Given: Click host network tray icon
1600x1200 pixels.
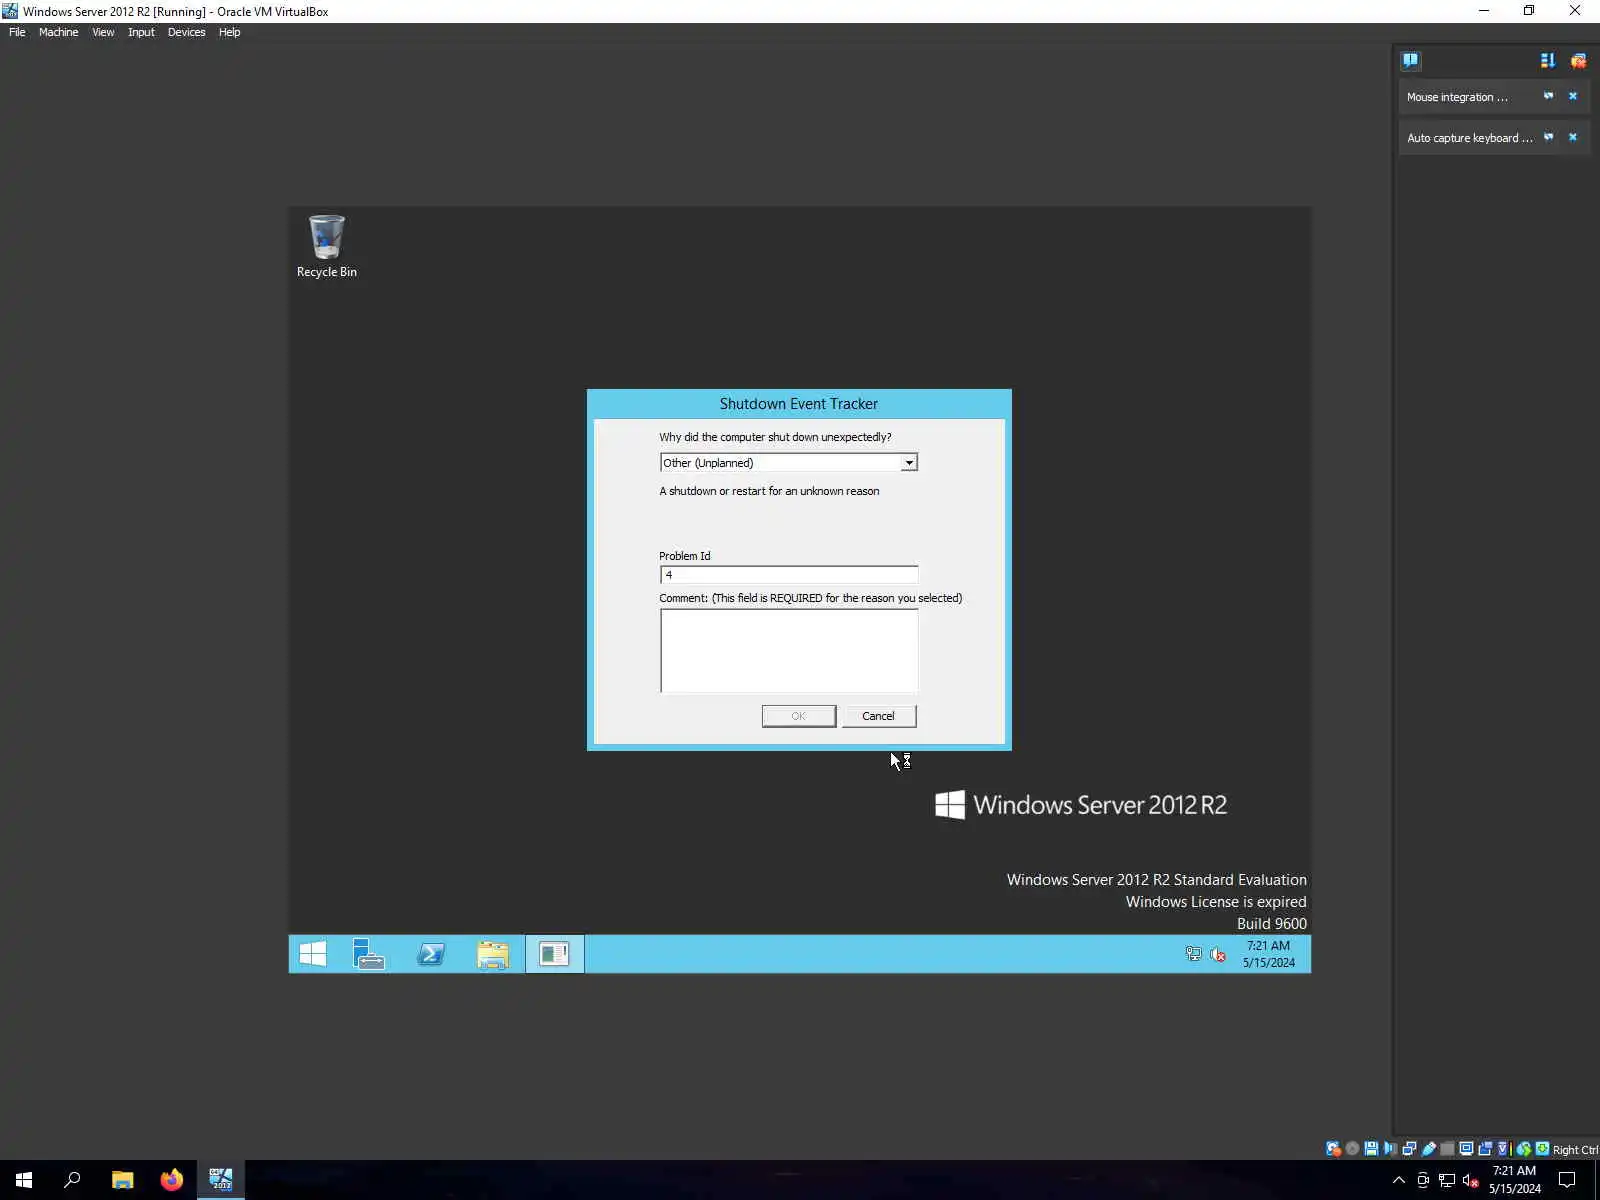Looking at the screenshot, I should (1447, 1180).
